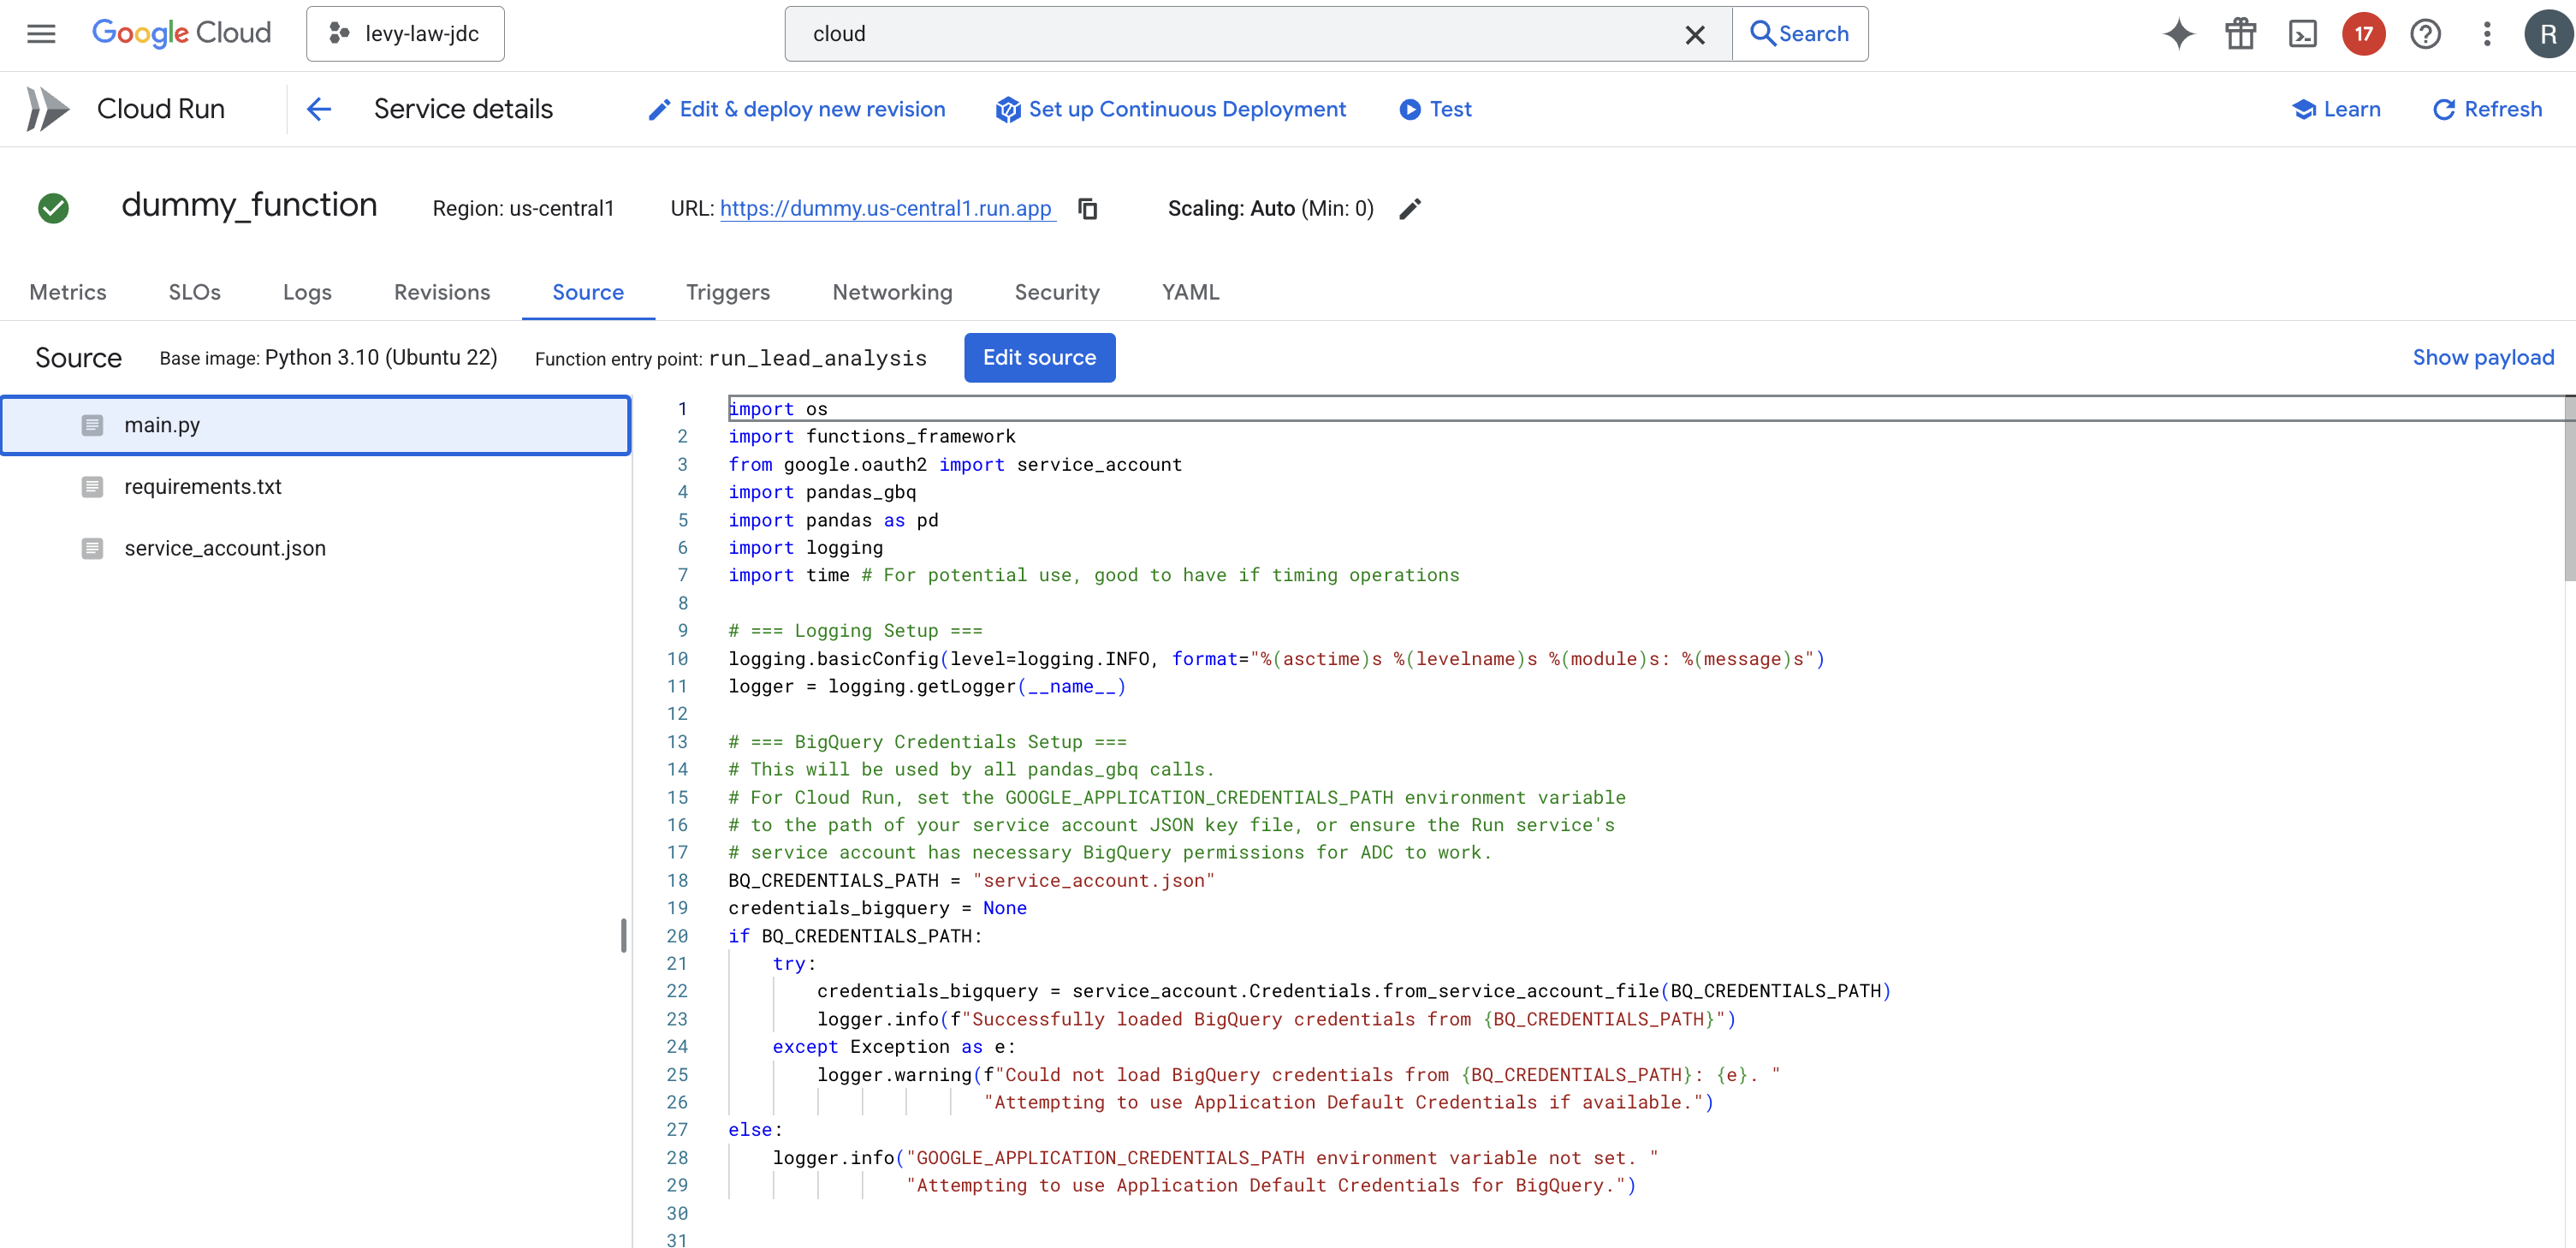
Task: Select requirements.txt in the file list
Action: (315, 487)
